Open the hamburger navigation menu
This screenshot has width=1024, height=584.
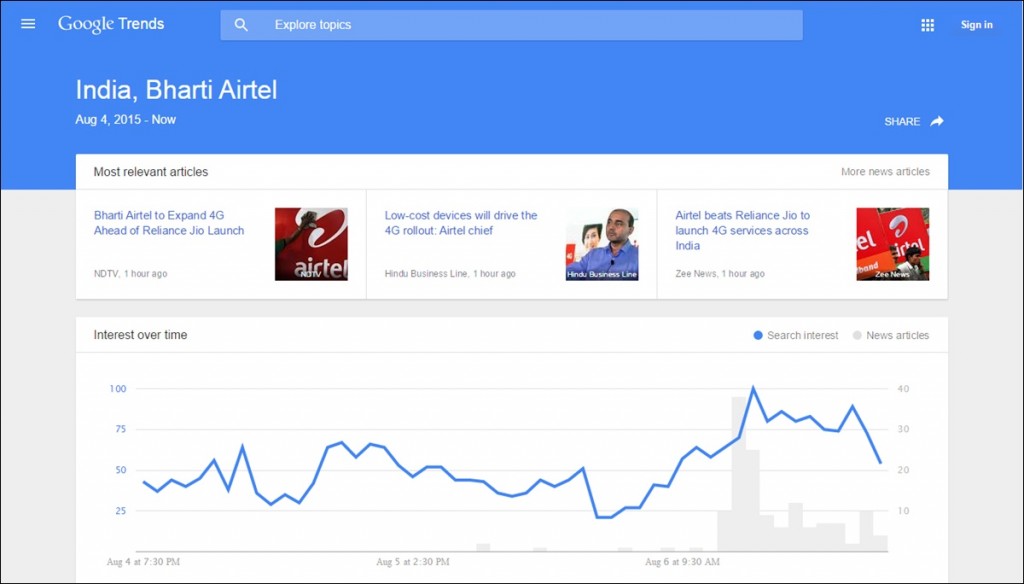28,24
